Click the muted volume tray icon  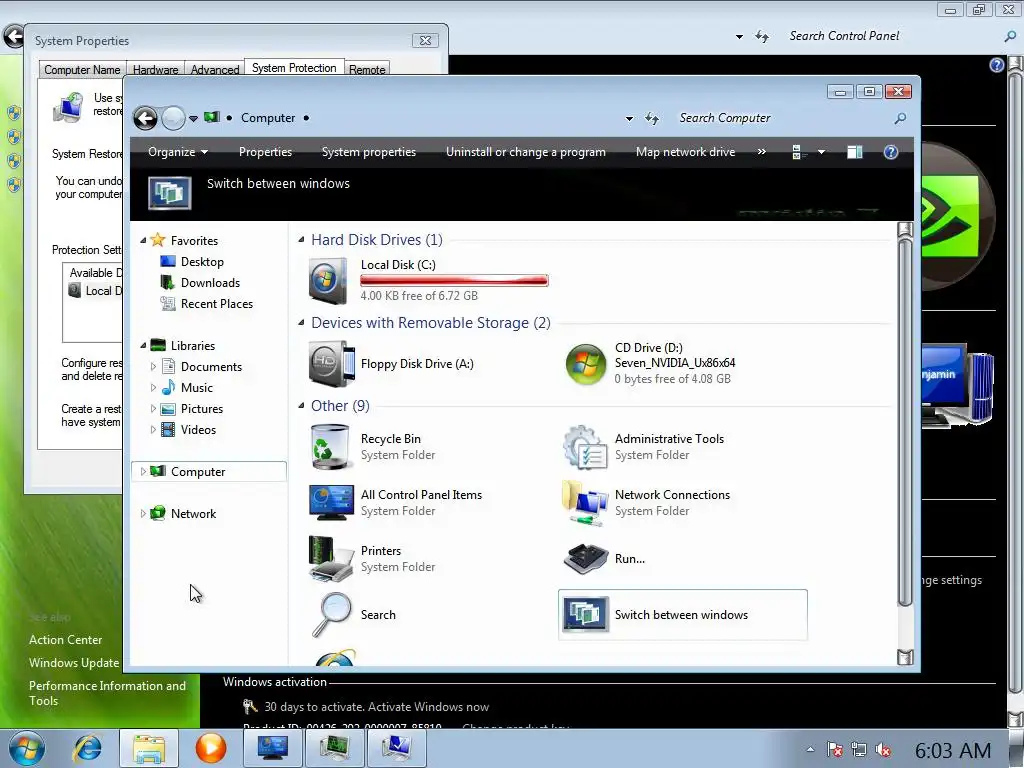pos(883,750)
